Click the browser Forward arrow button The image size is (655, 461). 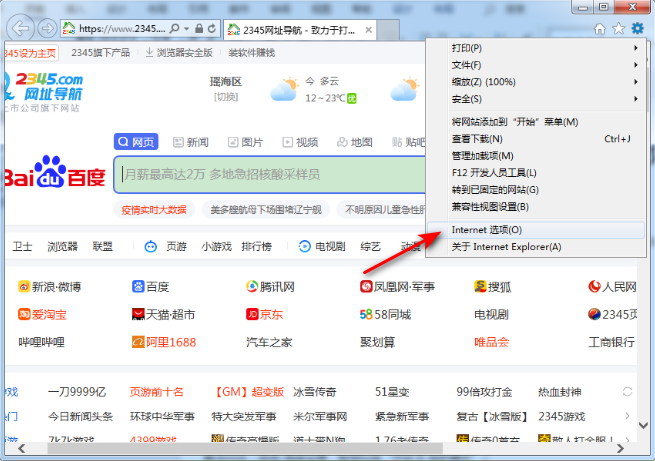coord(47,28)
